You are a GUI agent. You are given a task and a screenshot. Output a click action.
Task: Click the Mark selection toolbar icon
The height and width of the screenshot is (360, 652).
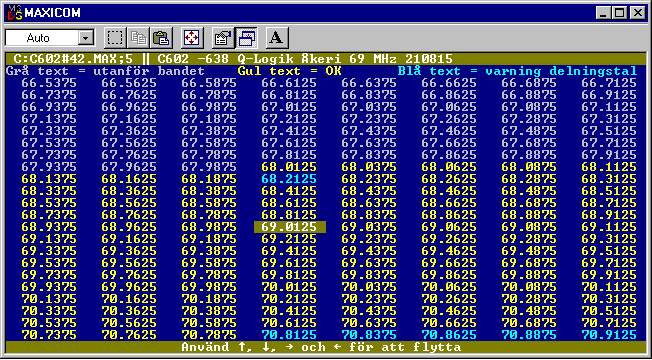tap(115, 38)
